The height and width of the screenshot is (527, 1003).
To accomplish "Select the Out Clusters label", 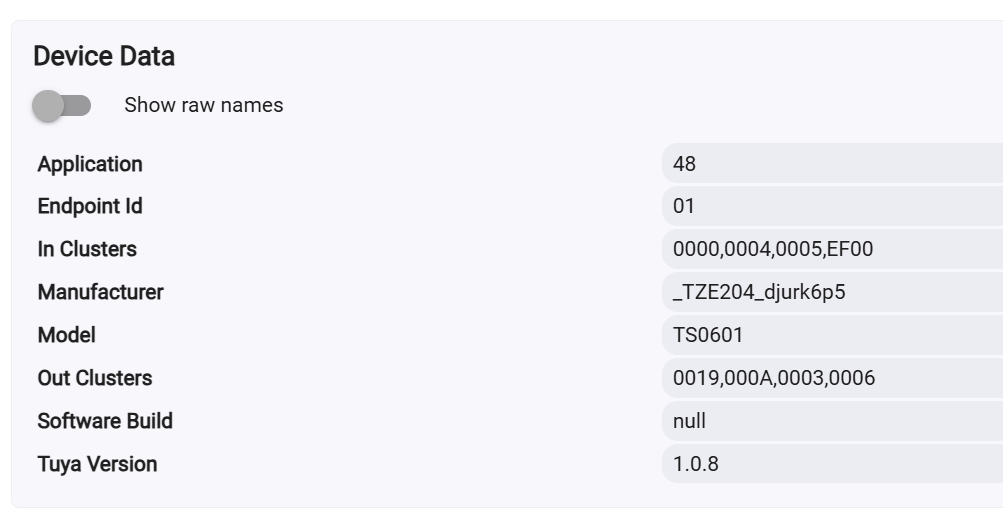I will click(x=95, y=378).
